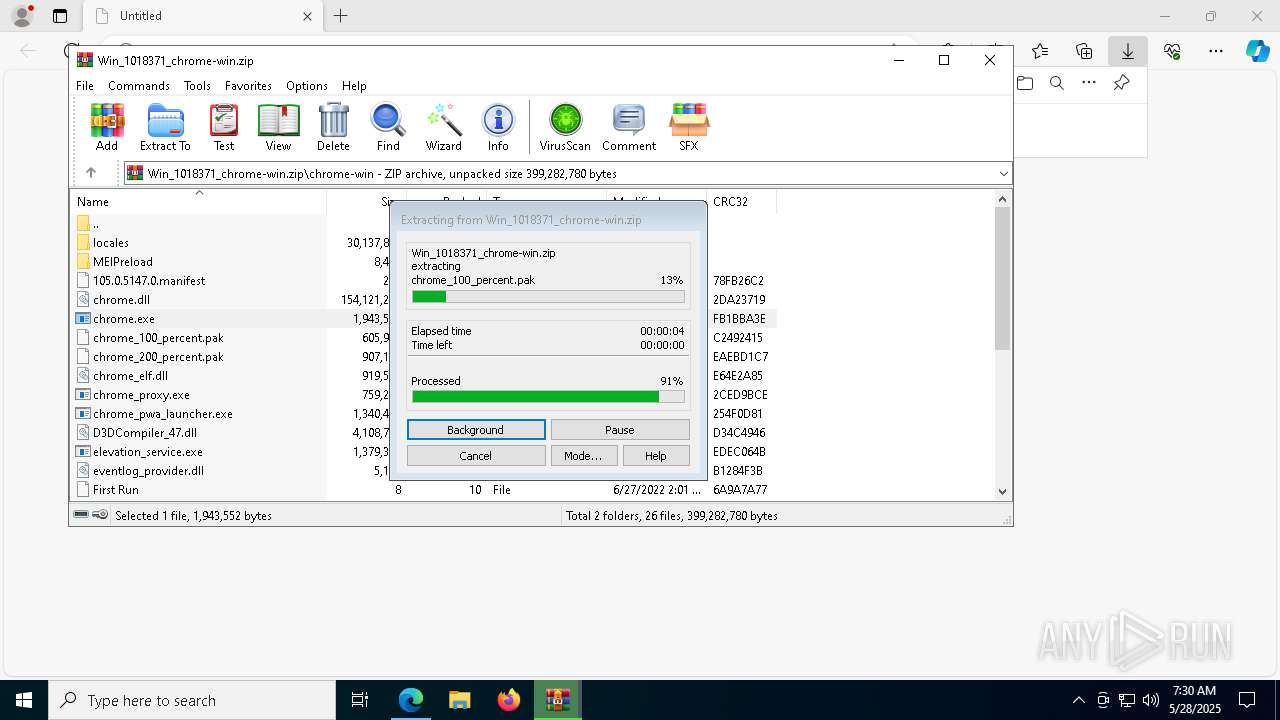This screenshot has width=1280, height=720.
Task: Select chrome_100_percent.pak in the file list
Action: click(158, 338)
